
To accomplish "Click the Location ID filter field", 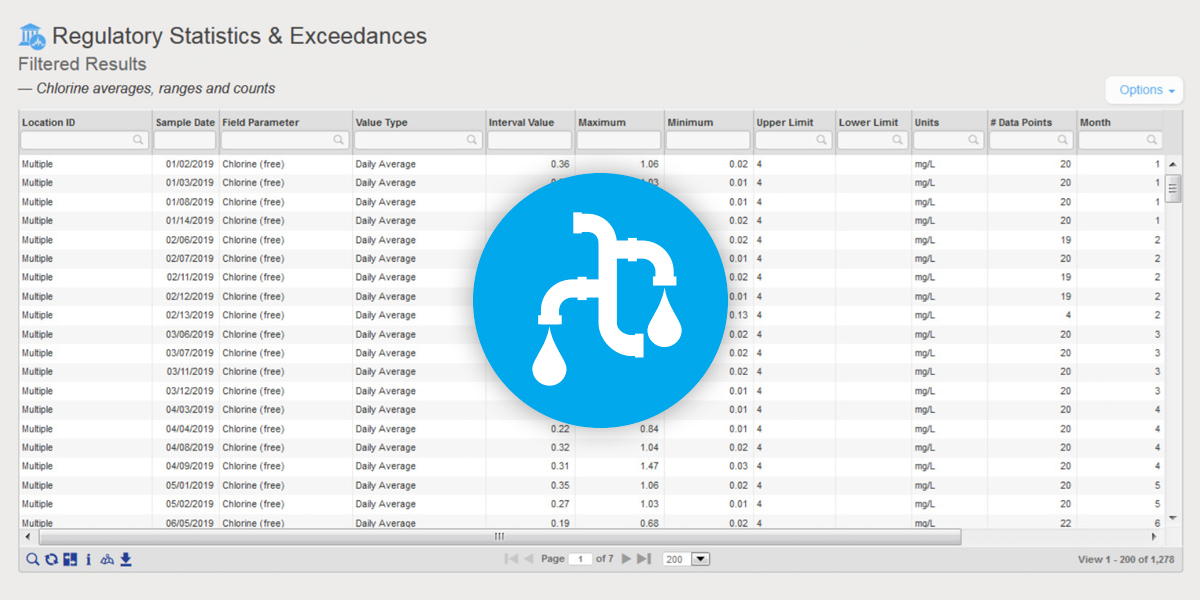I will click(x=85, y=141).
